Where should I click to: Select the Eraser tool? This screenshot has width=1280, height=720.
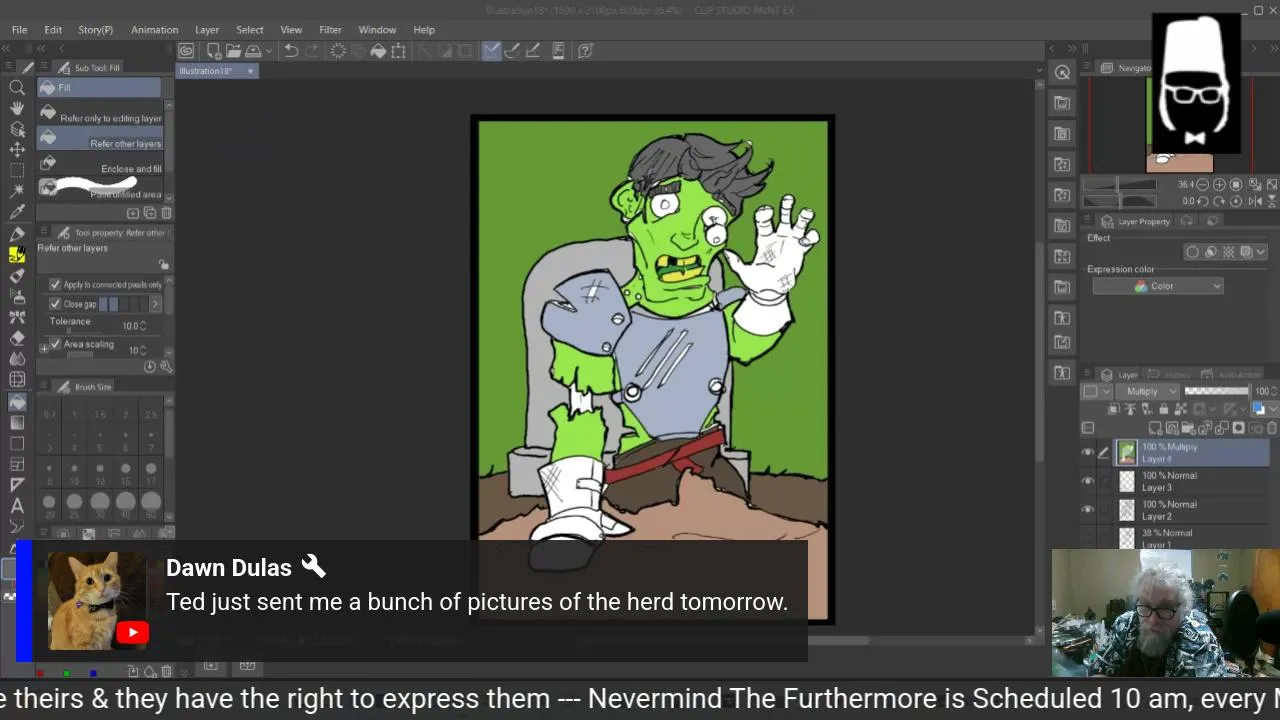click(17, 338)
